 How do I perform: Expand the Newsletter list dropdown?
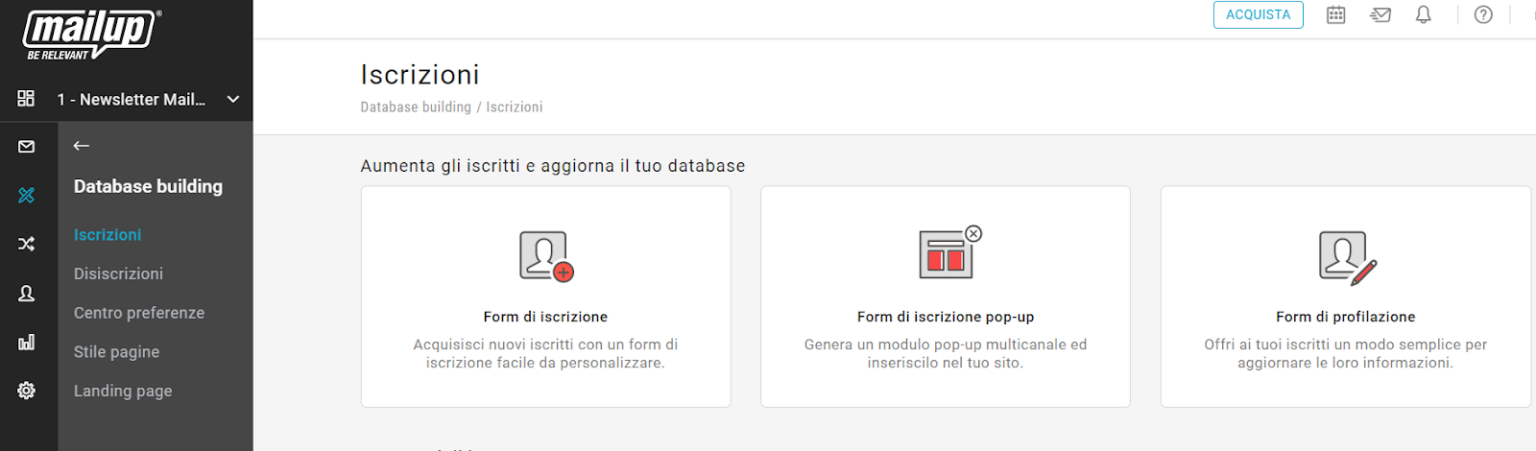click(233, 99)
